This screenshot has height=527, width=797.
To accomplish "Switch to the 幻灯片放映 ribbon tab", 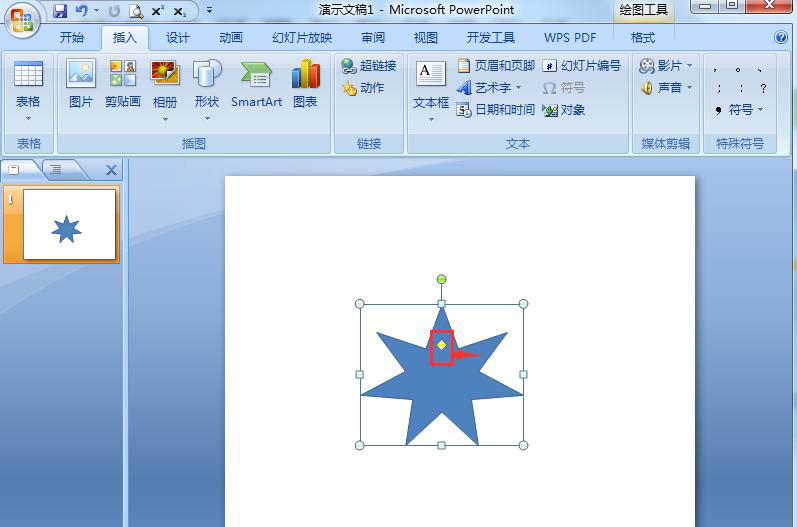I will coord(302,38).
